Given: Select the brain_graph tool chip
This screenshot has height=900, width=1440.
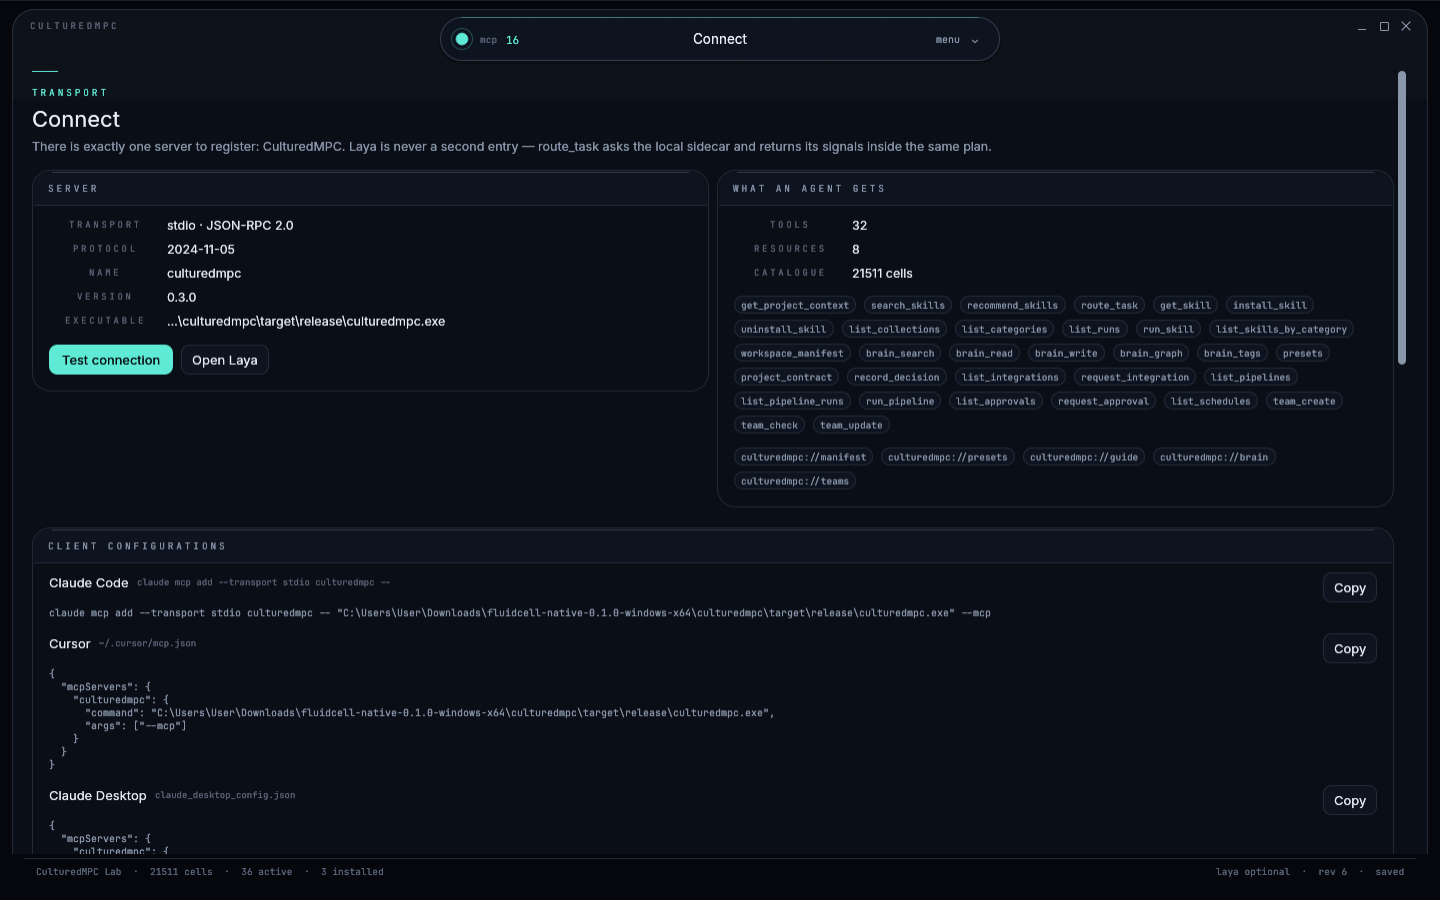Looking at the screenshot, I should pos(1151,353).
